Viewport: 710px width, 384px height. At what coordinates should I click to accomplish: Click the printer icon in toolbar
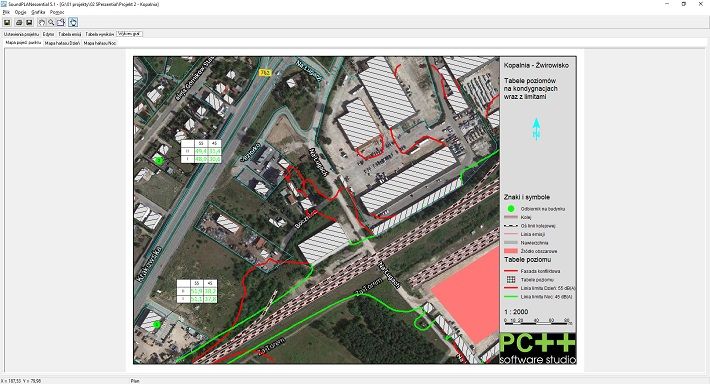click(x=19, y=22)
